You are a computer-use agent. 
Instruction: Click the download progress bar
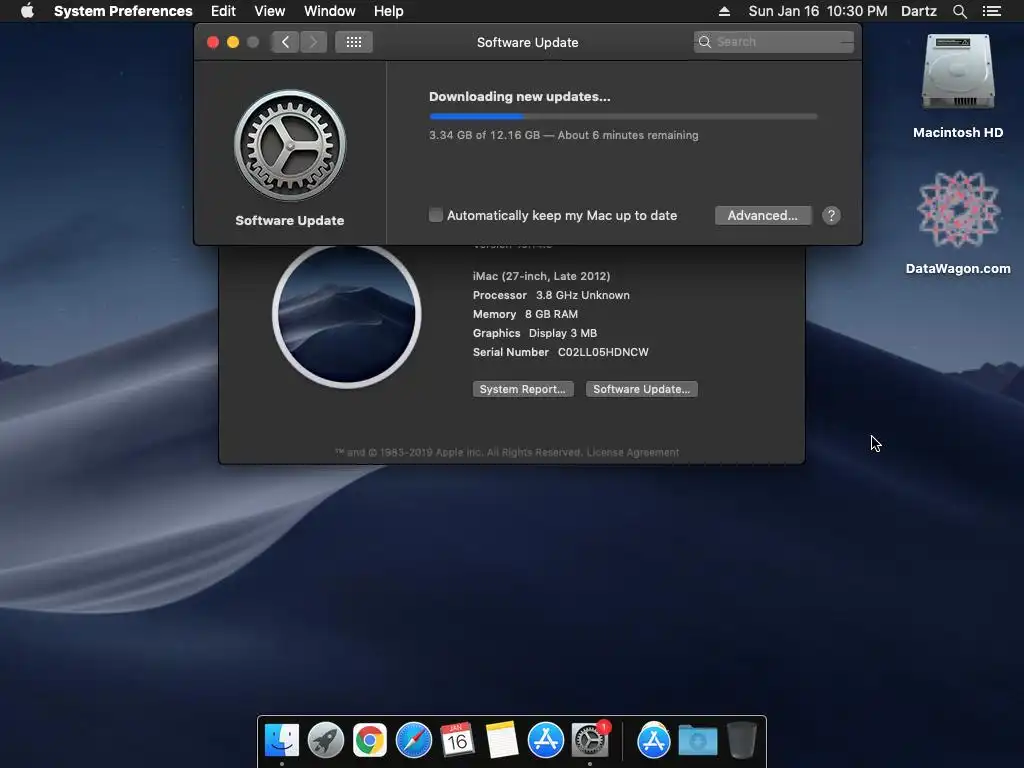click(x=623, y=116)
